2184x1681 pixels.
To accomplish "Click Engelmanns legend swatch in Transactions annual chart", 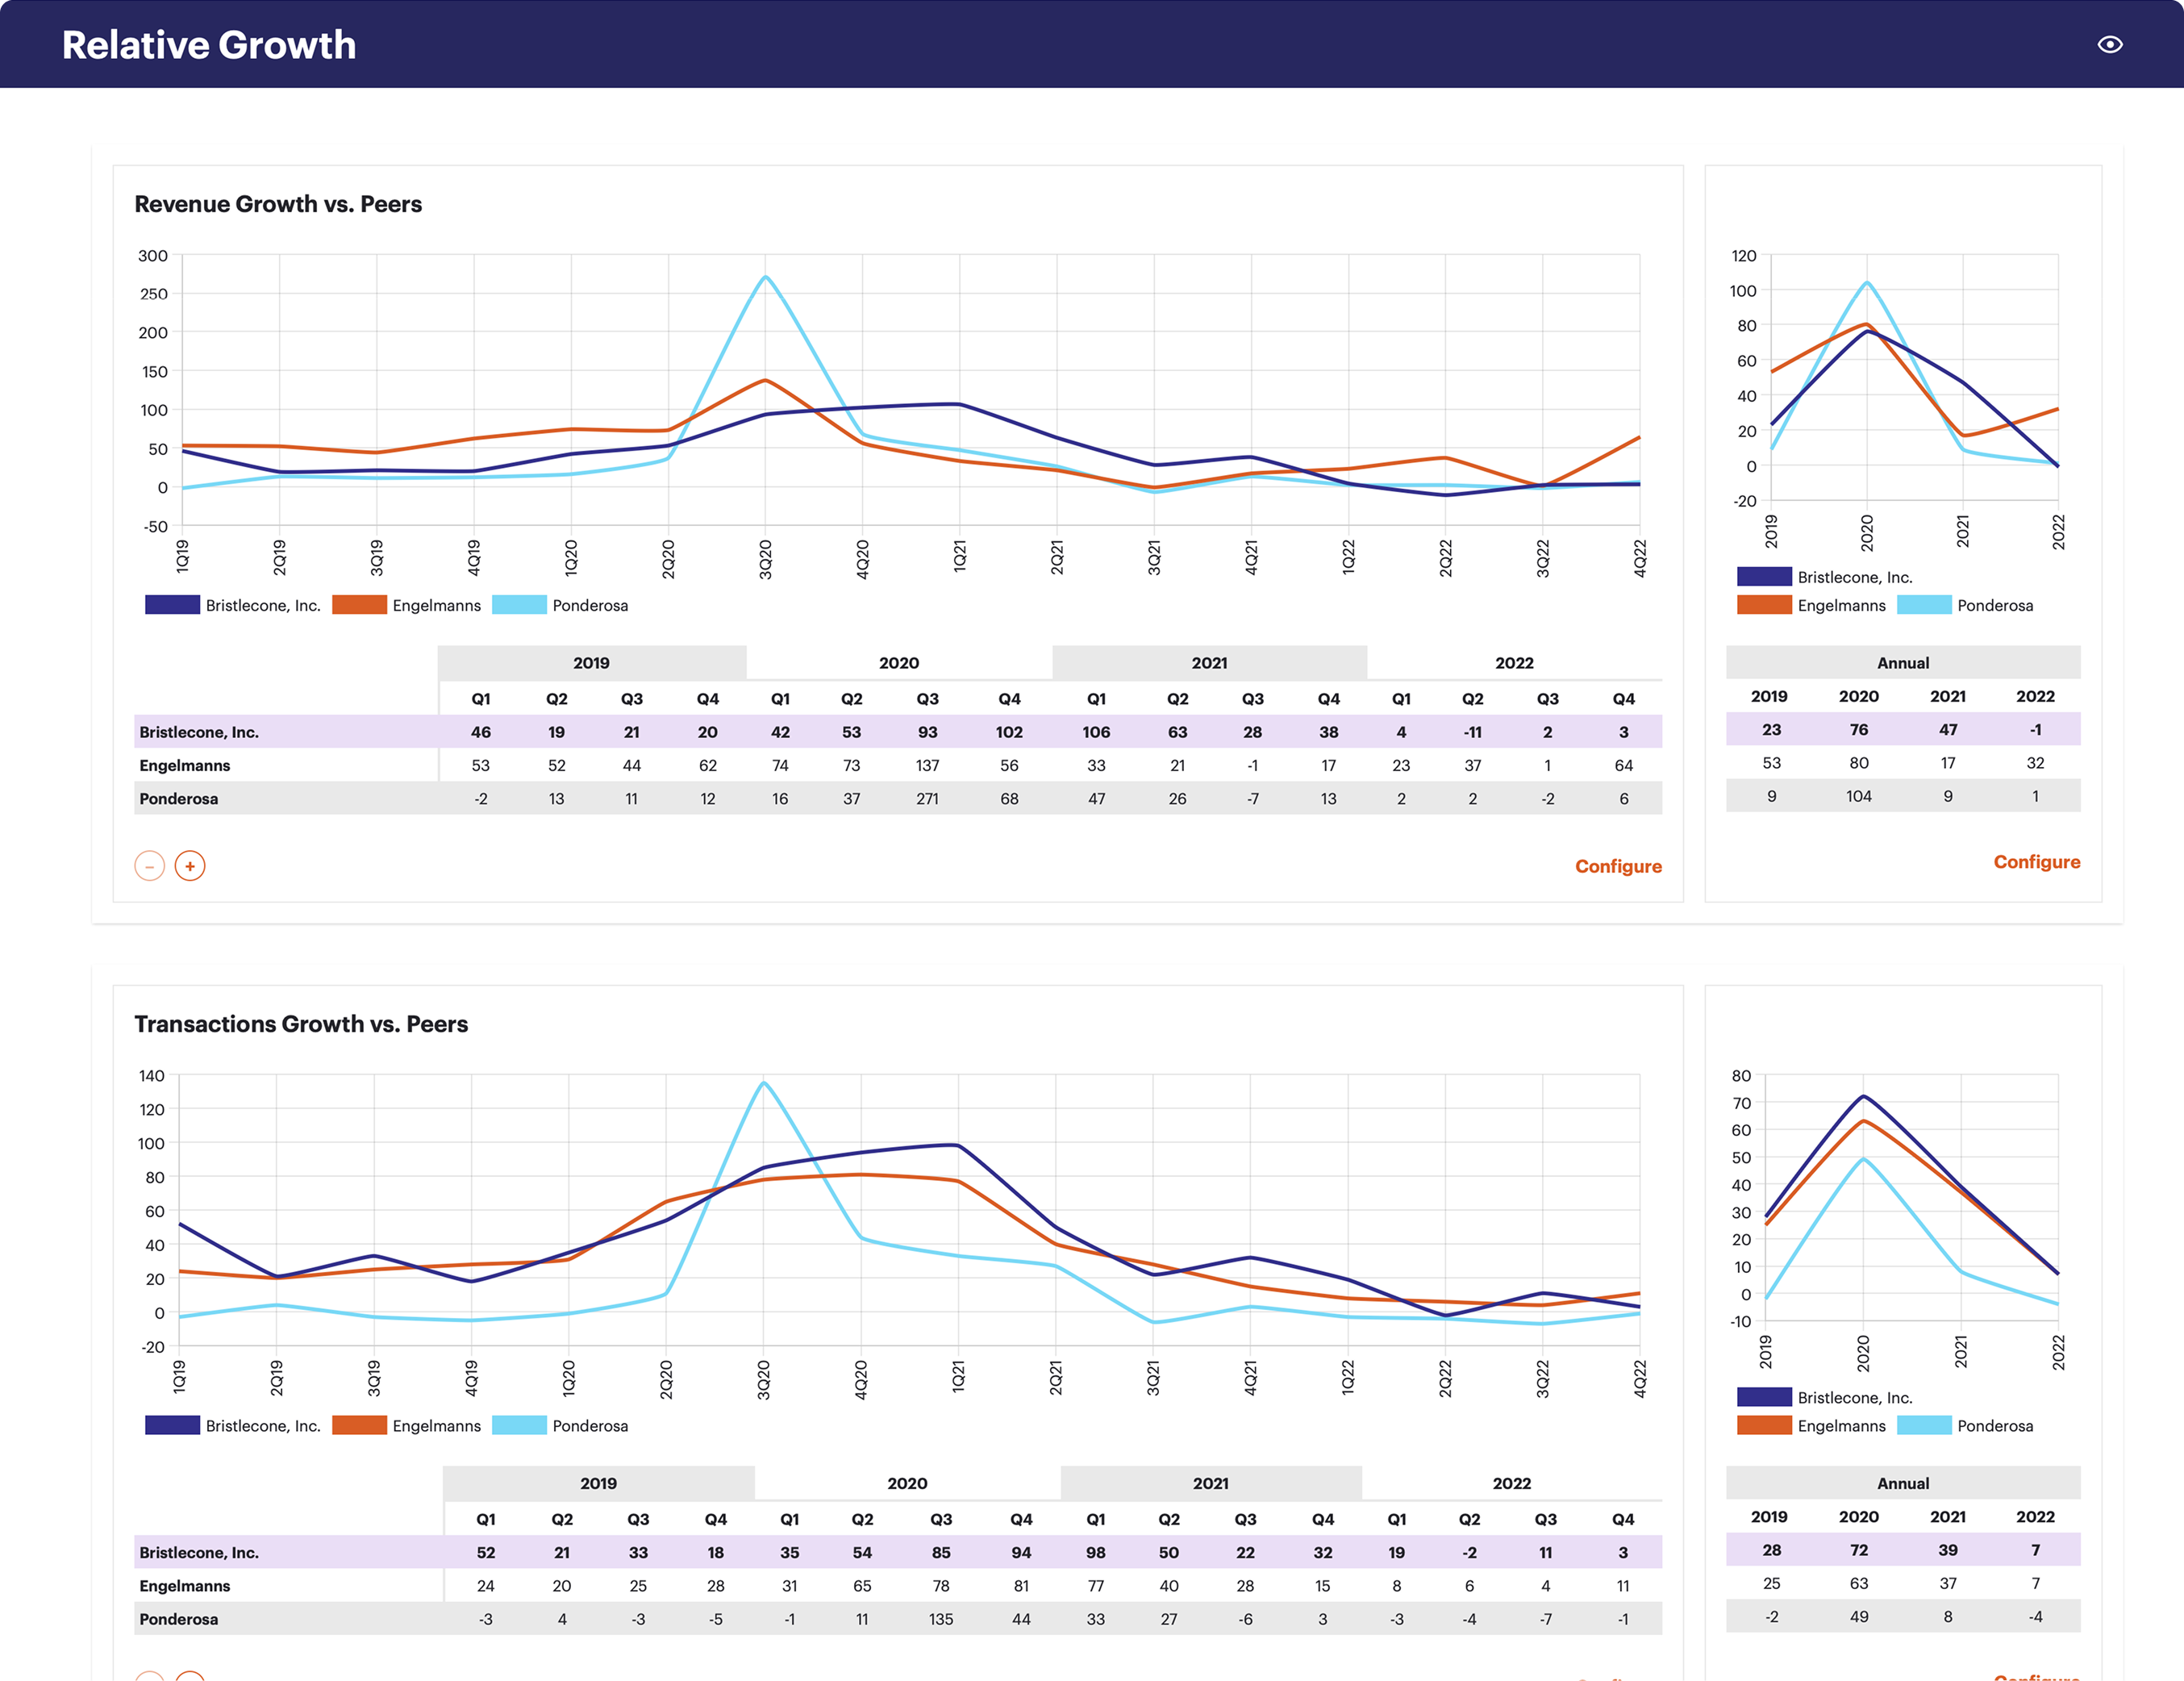I will point(1764,1425).
